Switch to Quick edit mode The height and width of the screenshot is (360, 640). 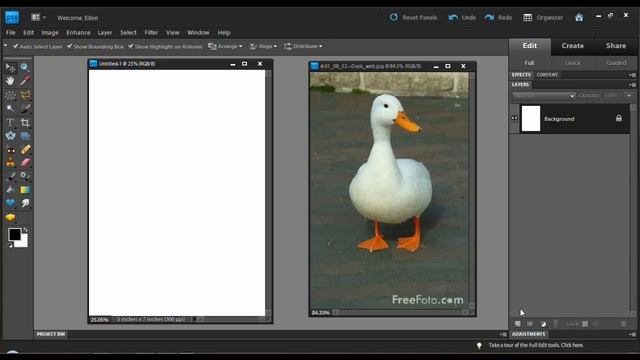coord(573,63)
